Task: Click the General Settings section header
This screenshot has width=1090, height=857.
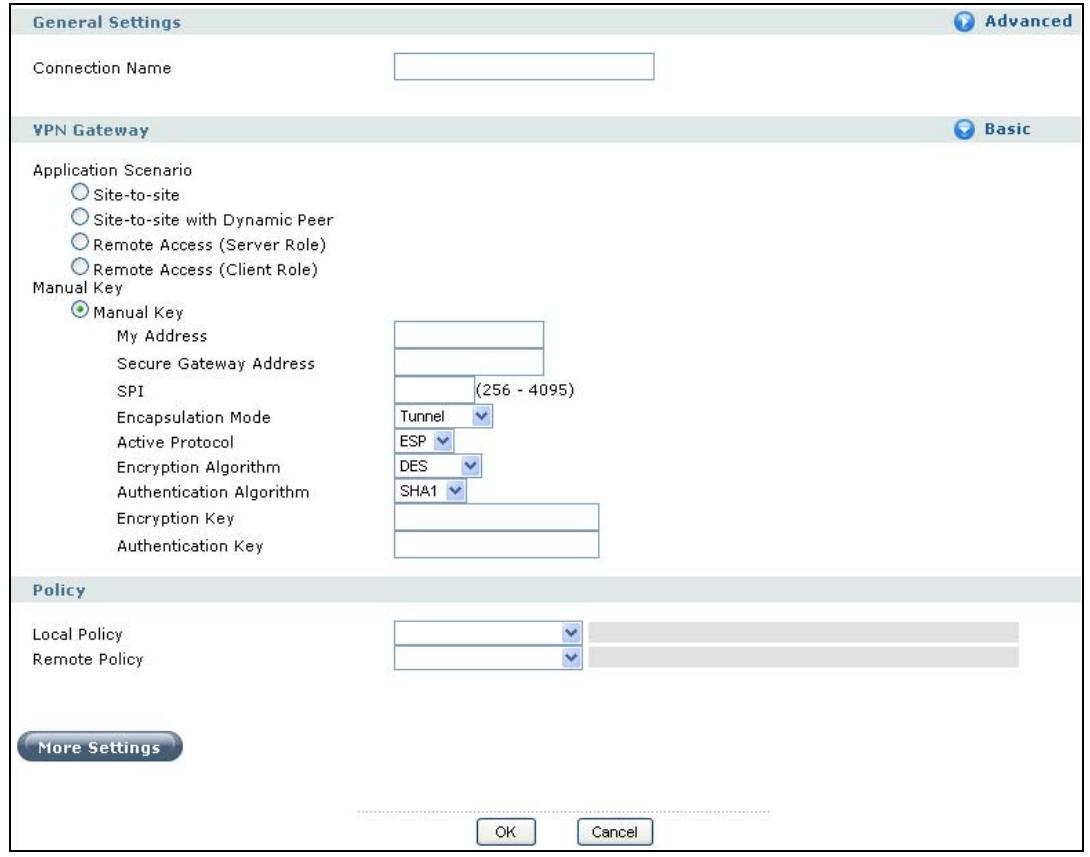Action: [106, 22]
